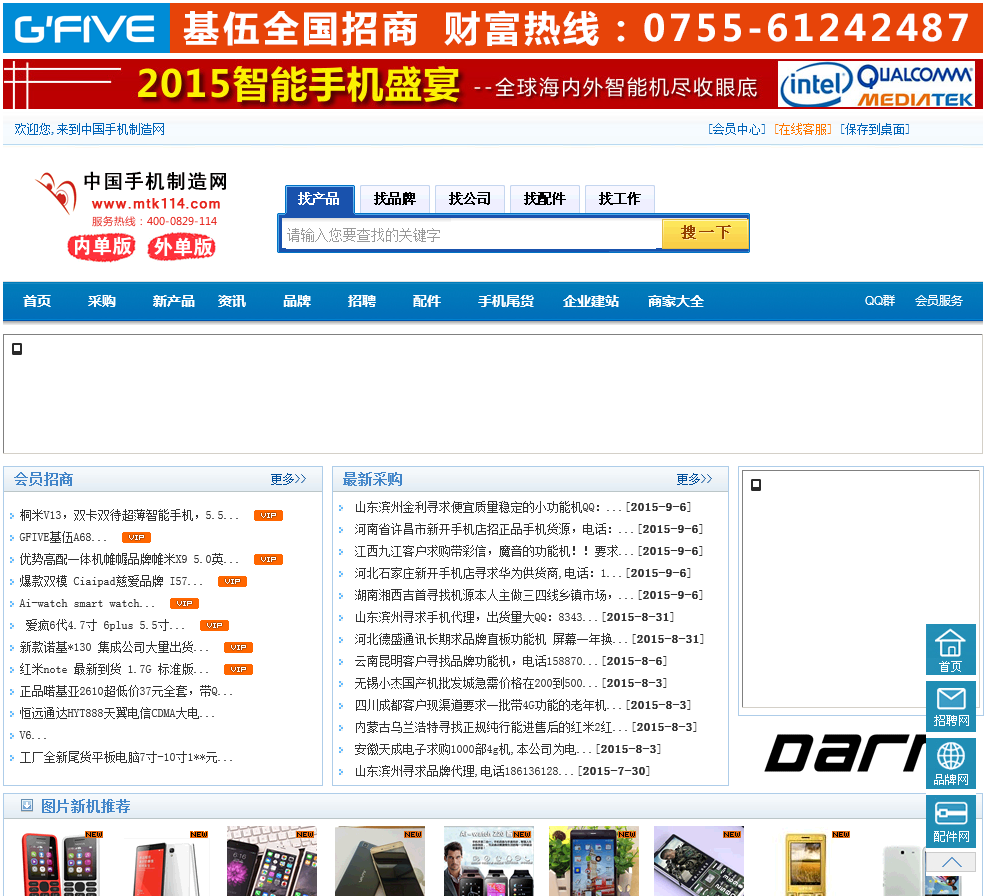Click the VIP badge beside Ai-watch smart watch
This screenshot has width=986, height=896.
[184, 604]
